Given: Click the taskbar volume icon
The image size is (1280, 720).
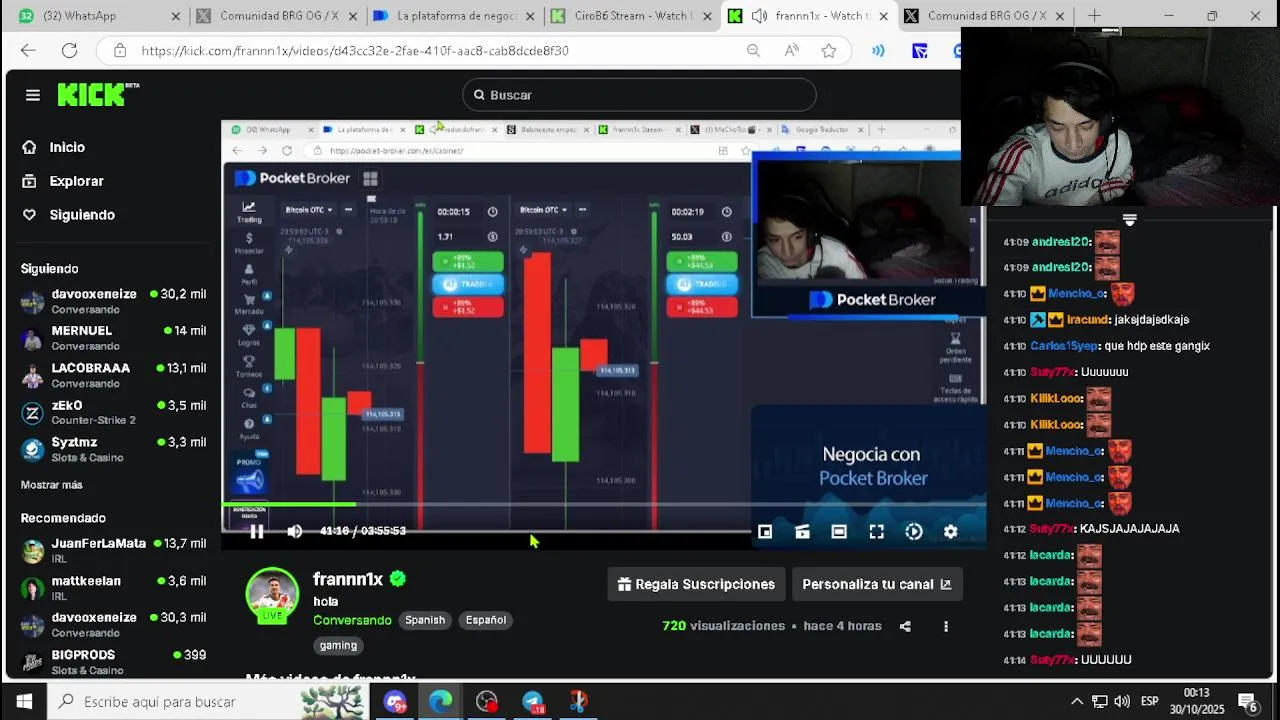Looking at the screenshot, I should tap(1122, 701).
